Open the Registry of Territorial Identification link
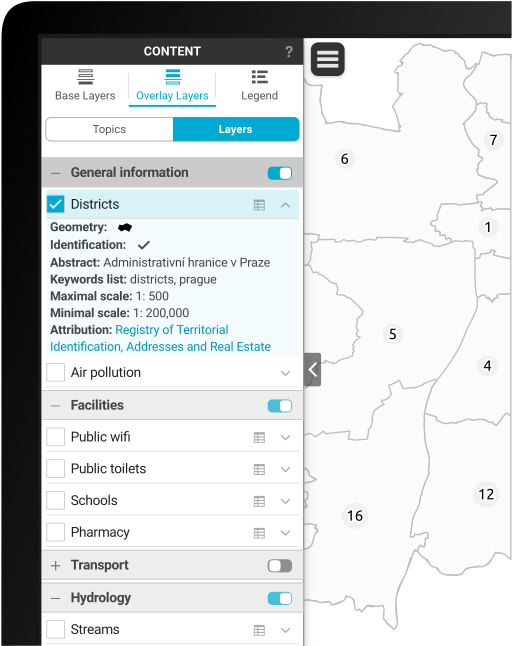Viewport: 512px width, 646px height. click(x=160, y=338)
